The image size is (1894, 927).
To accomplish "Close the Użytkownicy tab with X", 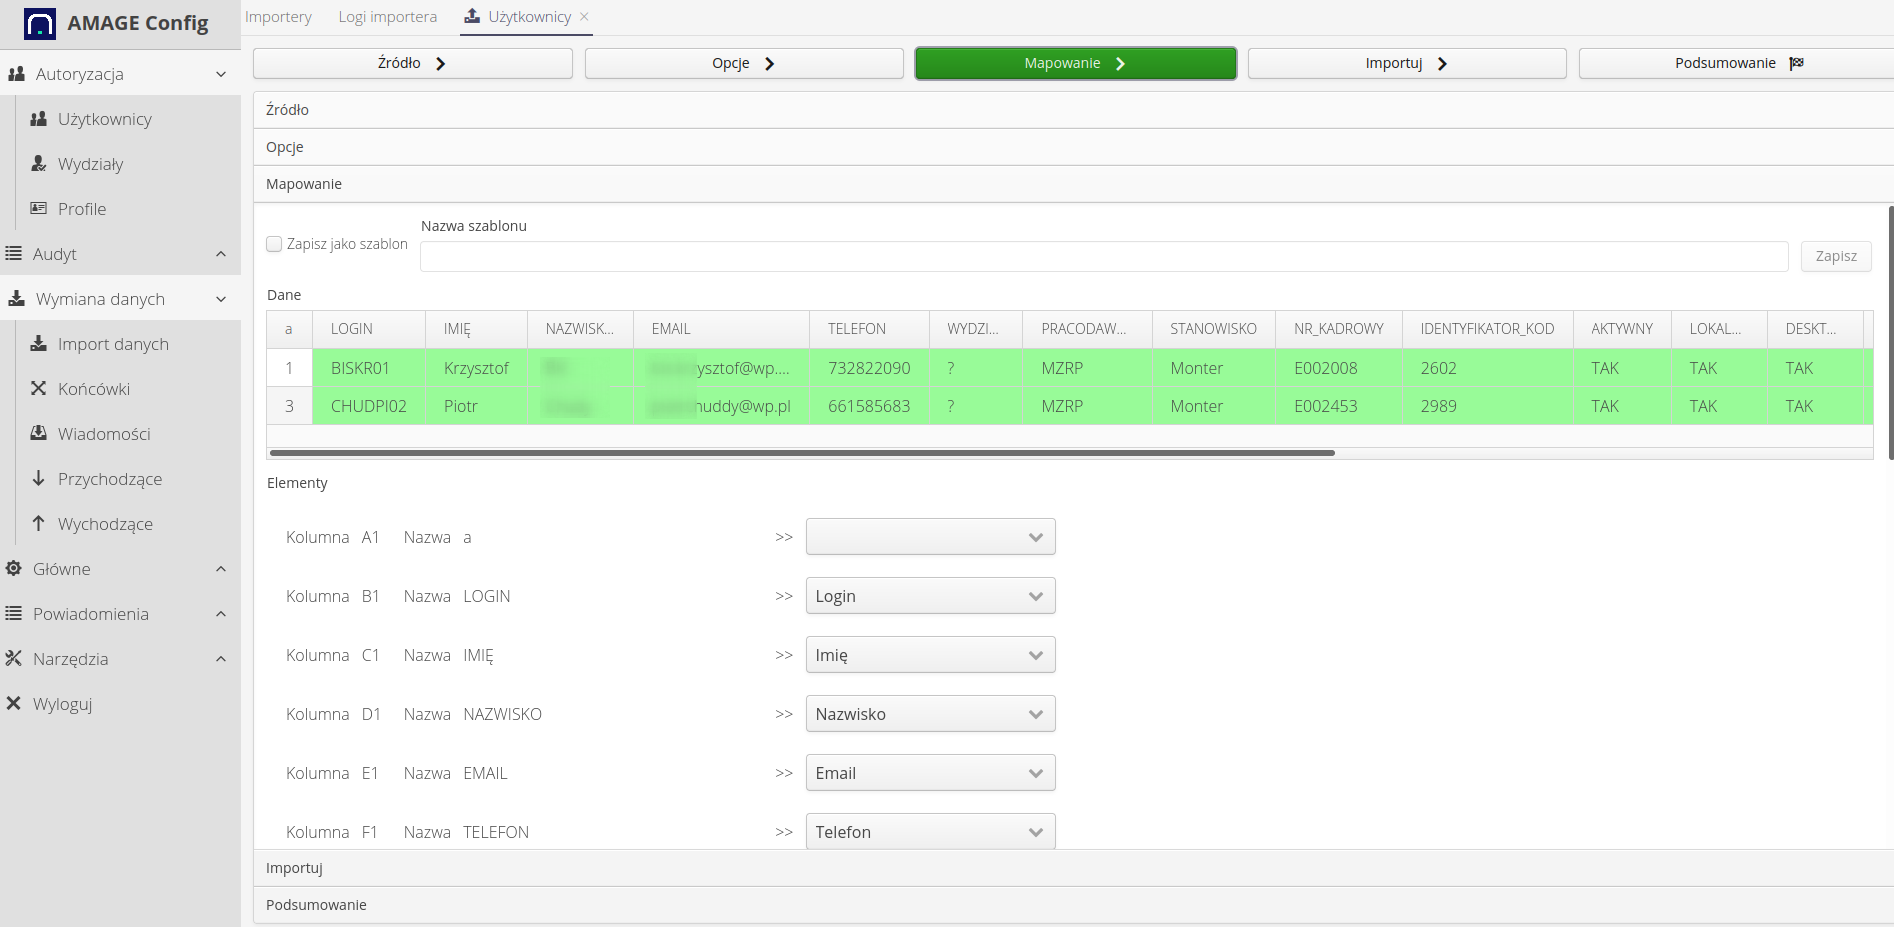I will coord(584,17).
